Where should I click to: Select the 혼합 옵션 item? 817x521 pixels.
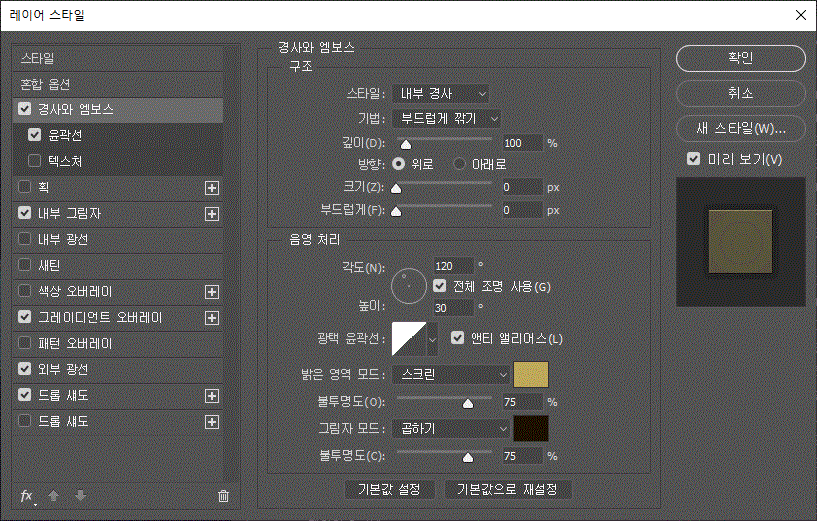118,84
